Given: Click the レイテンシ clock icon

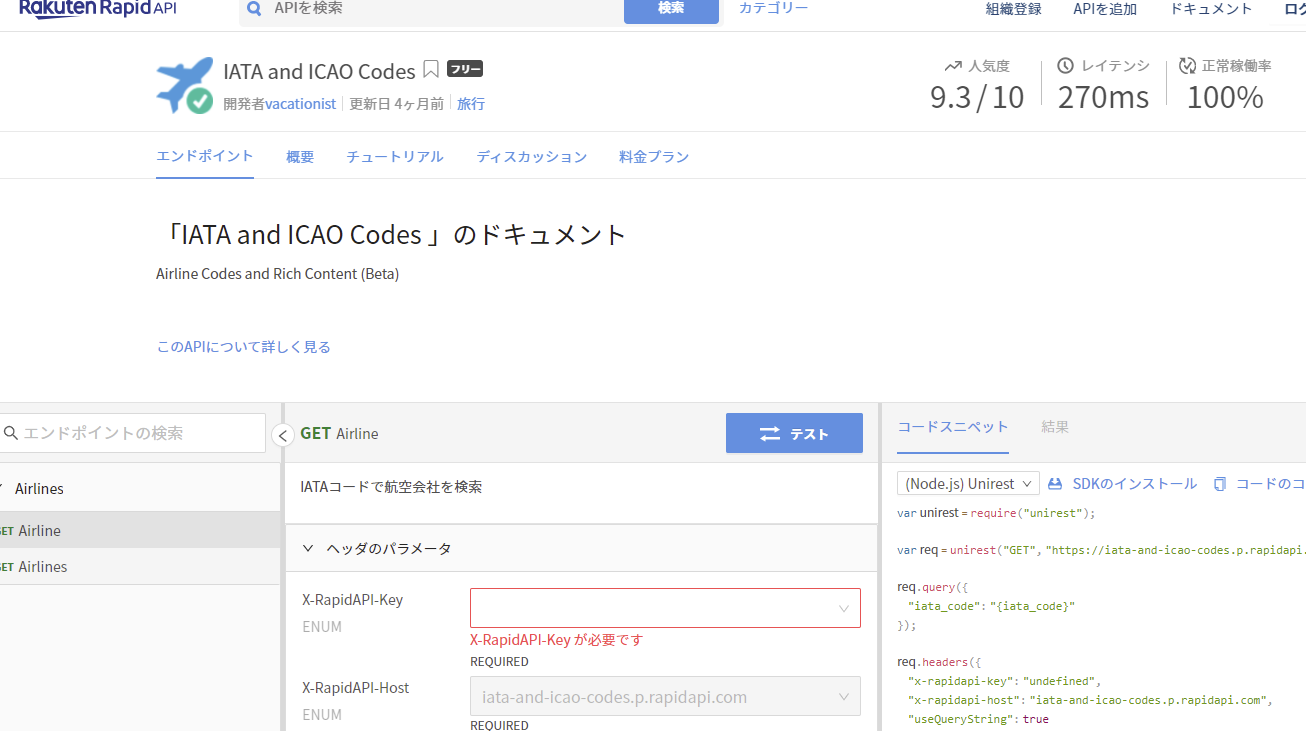Looking at the screenshot, I should click(x=1065, y=66).
